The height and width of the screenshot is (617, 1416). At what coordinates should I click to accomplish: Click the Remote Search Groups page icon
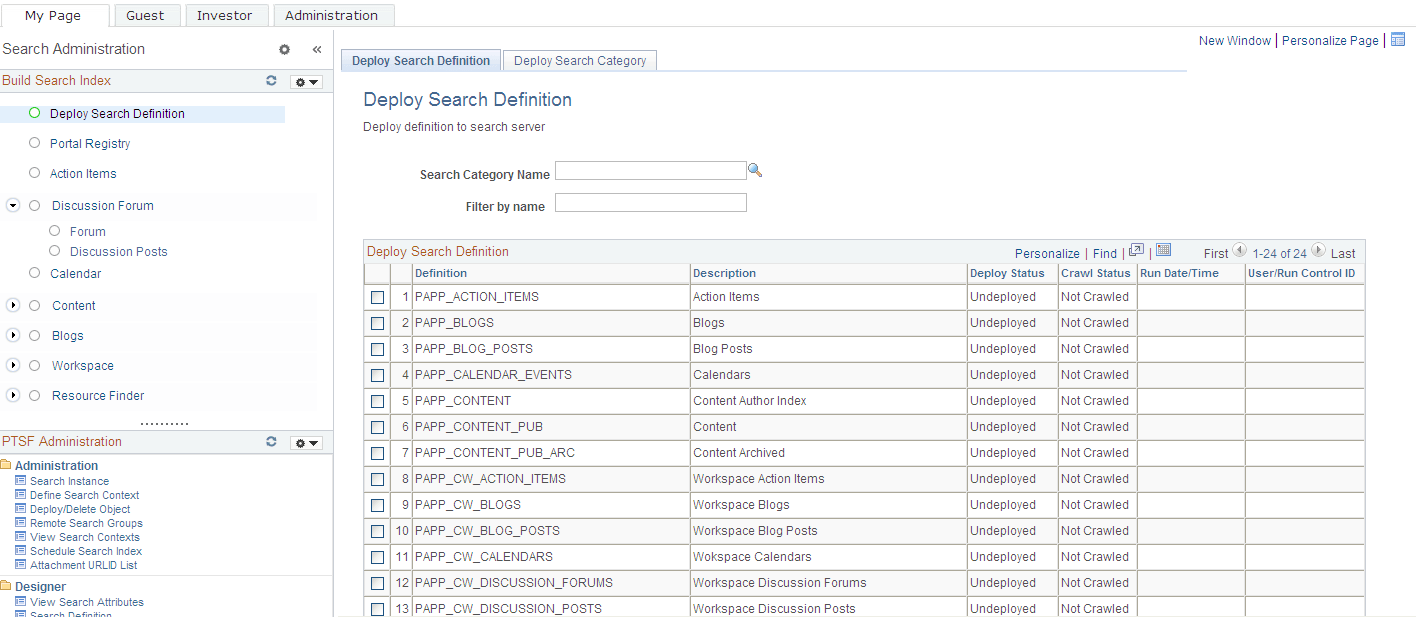21,523
